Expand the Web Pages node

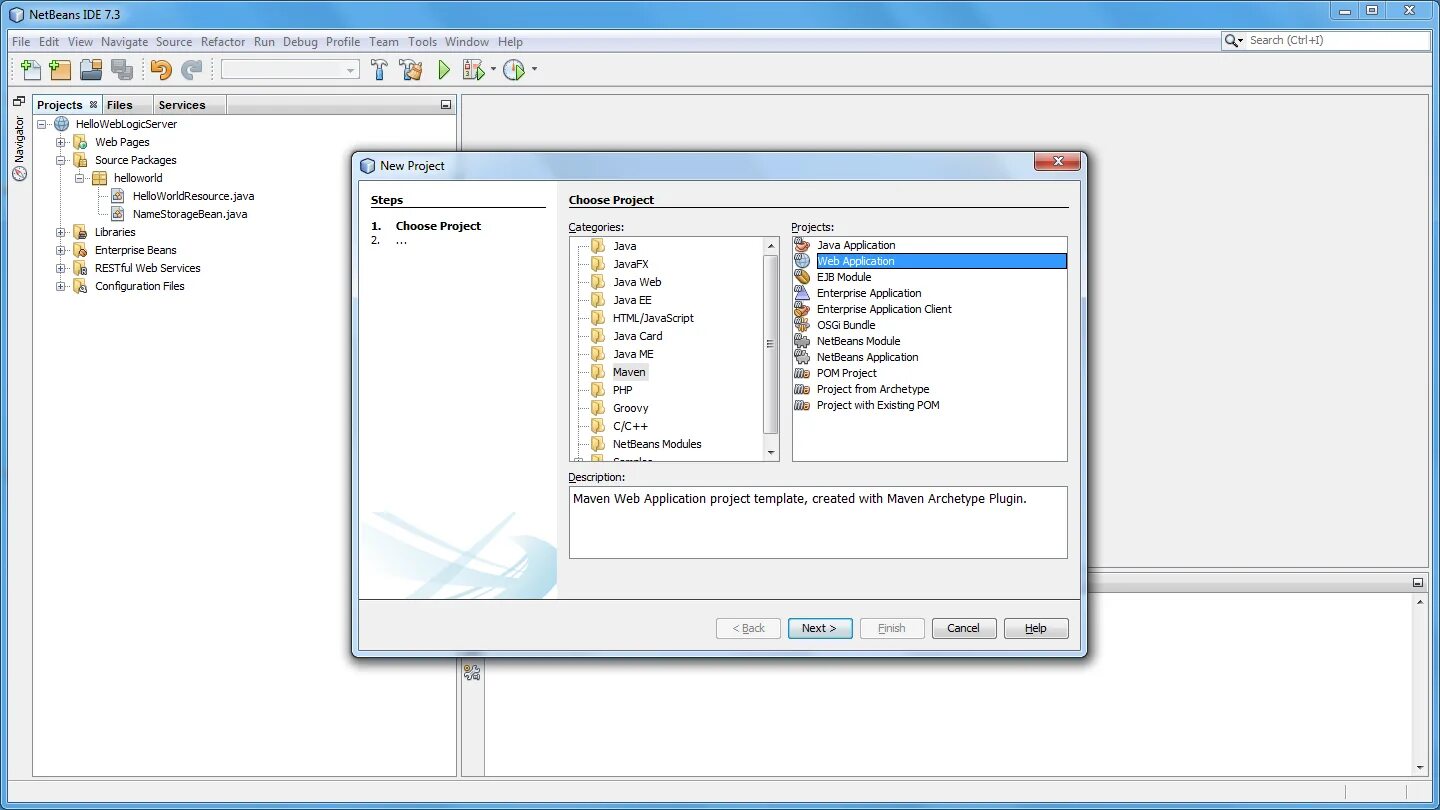61,142
